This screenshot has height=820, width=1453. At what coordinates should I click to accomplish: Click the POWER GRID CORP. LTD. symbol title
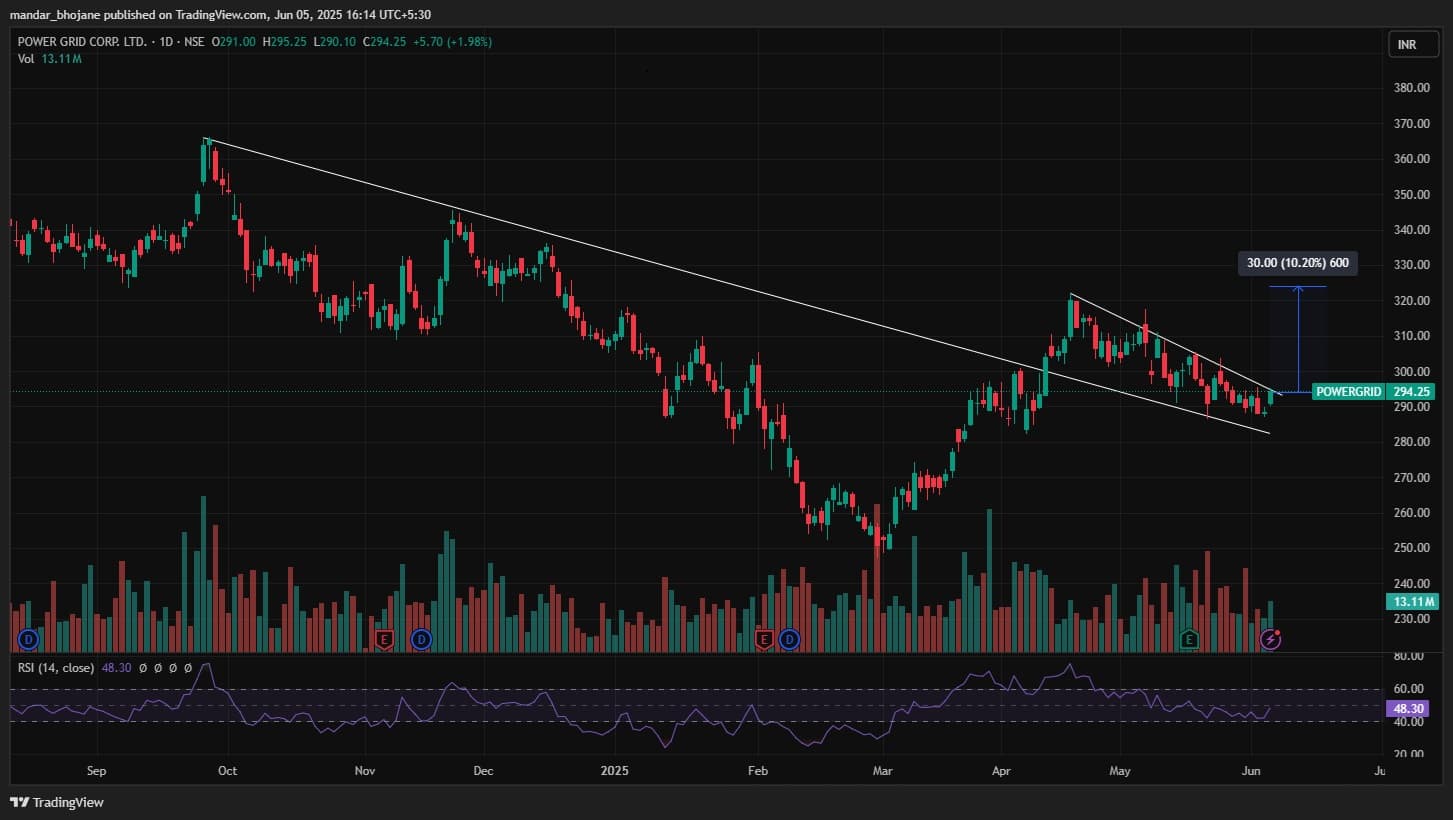(x=83, y=42)
